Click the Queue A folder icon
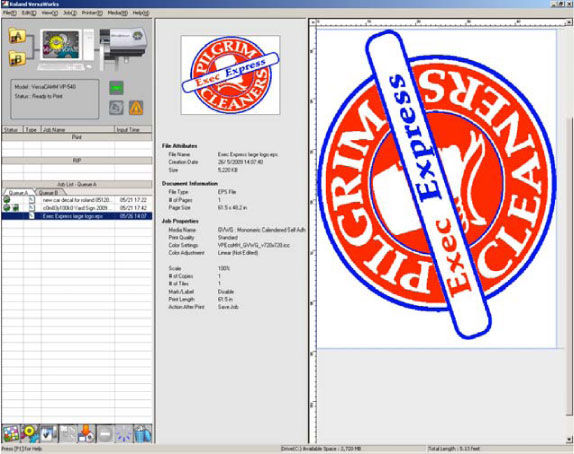Image resolution: width=574 pixels, height=454 pixels. coord(17,36)
